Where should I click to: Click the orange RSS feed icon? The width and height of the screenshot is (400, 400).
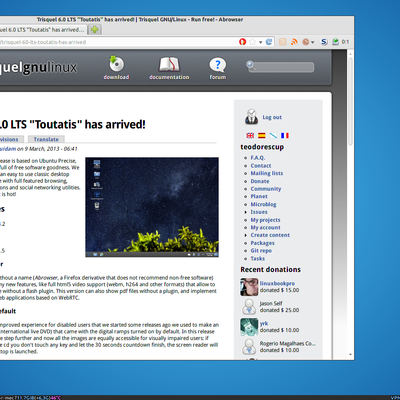click(294, 42)
